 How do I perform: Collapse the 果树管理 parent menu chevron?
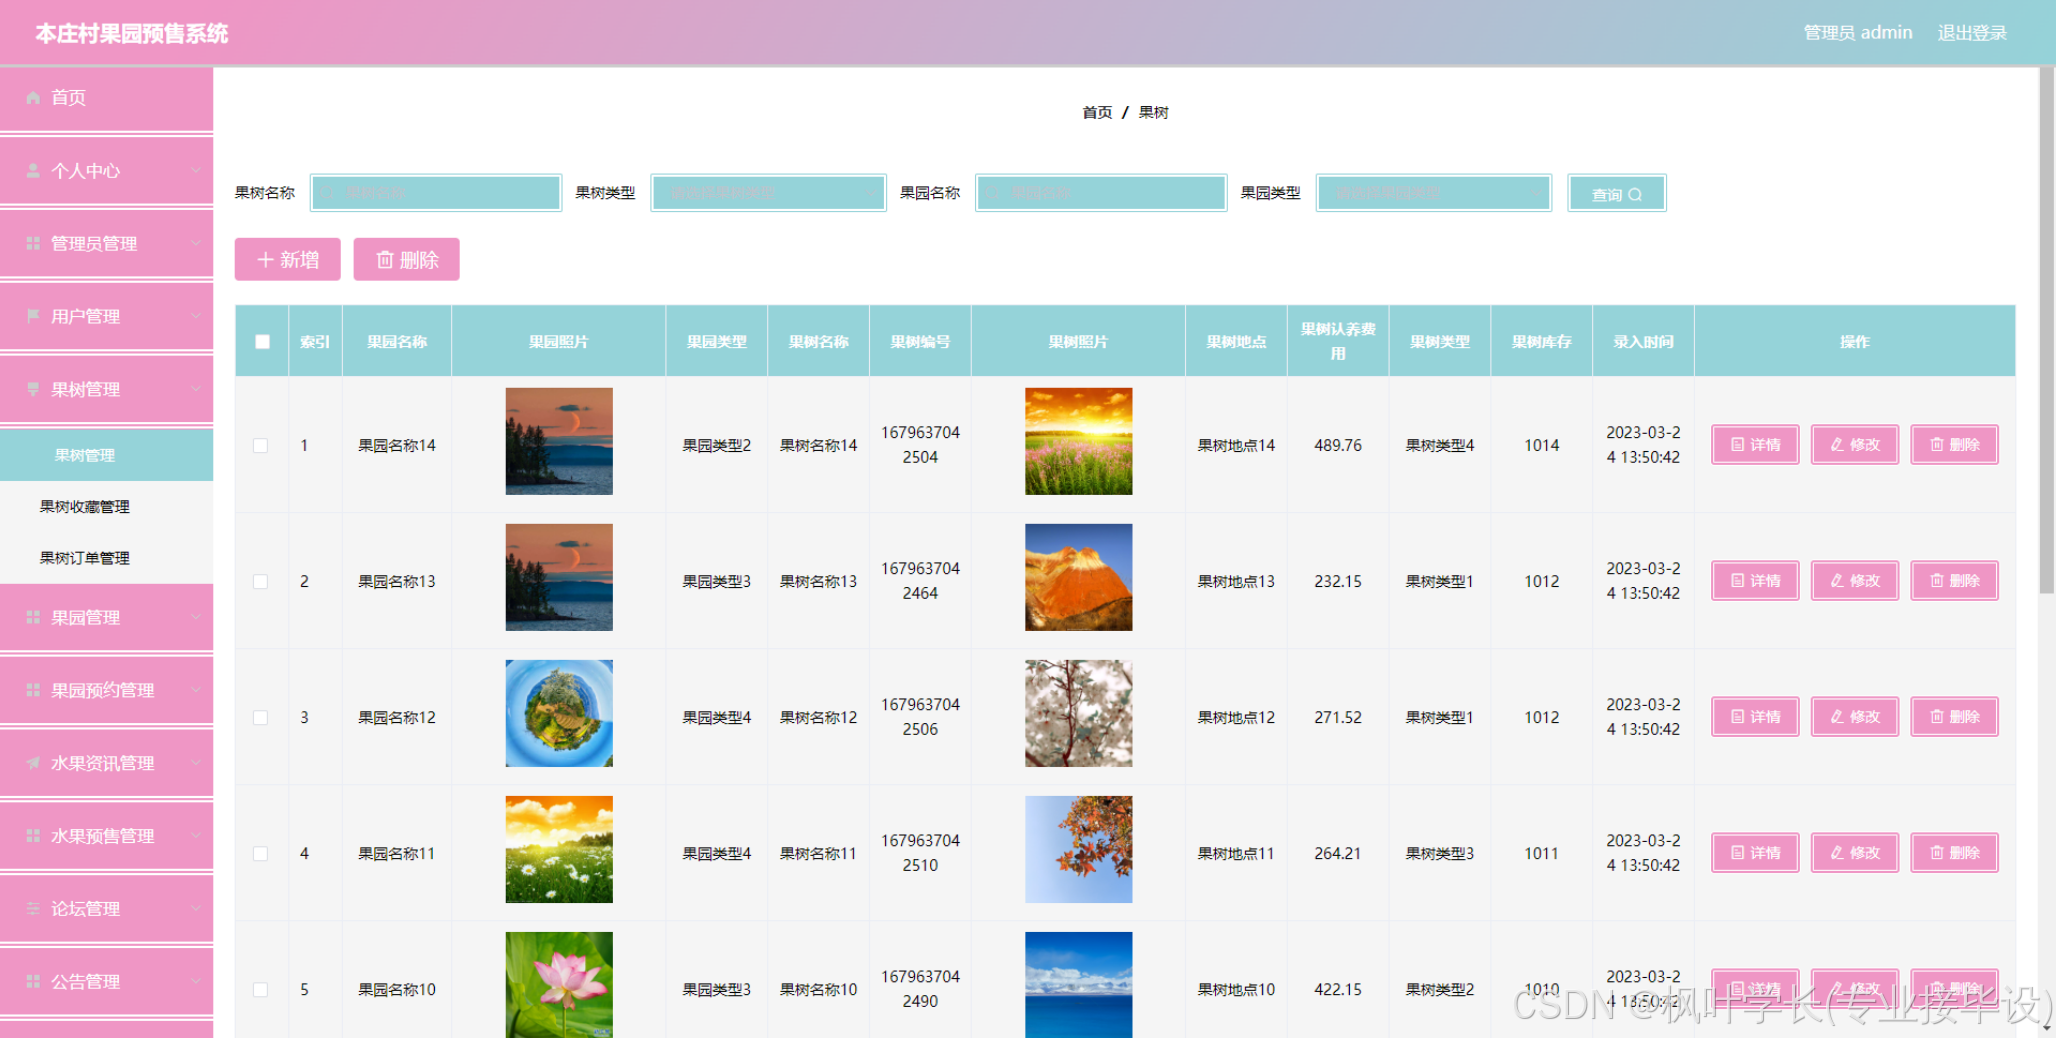[x=196, y=389]
